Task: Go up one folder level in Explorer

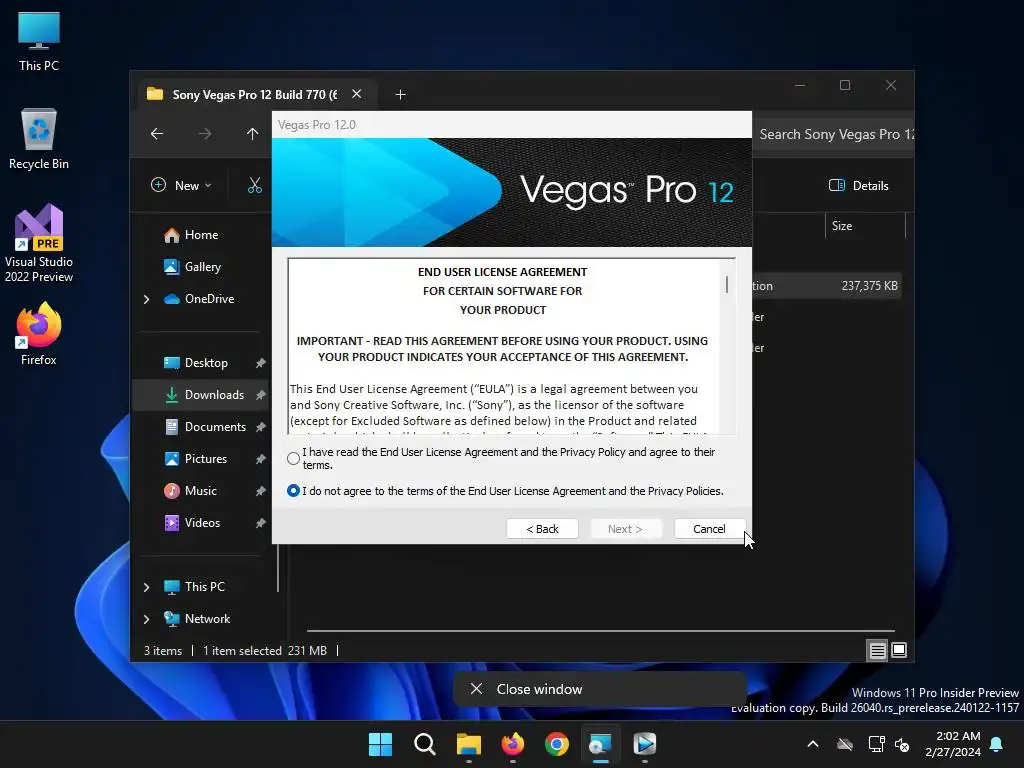Action: tap(253, 134)
